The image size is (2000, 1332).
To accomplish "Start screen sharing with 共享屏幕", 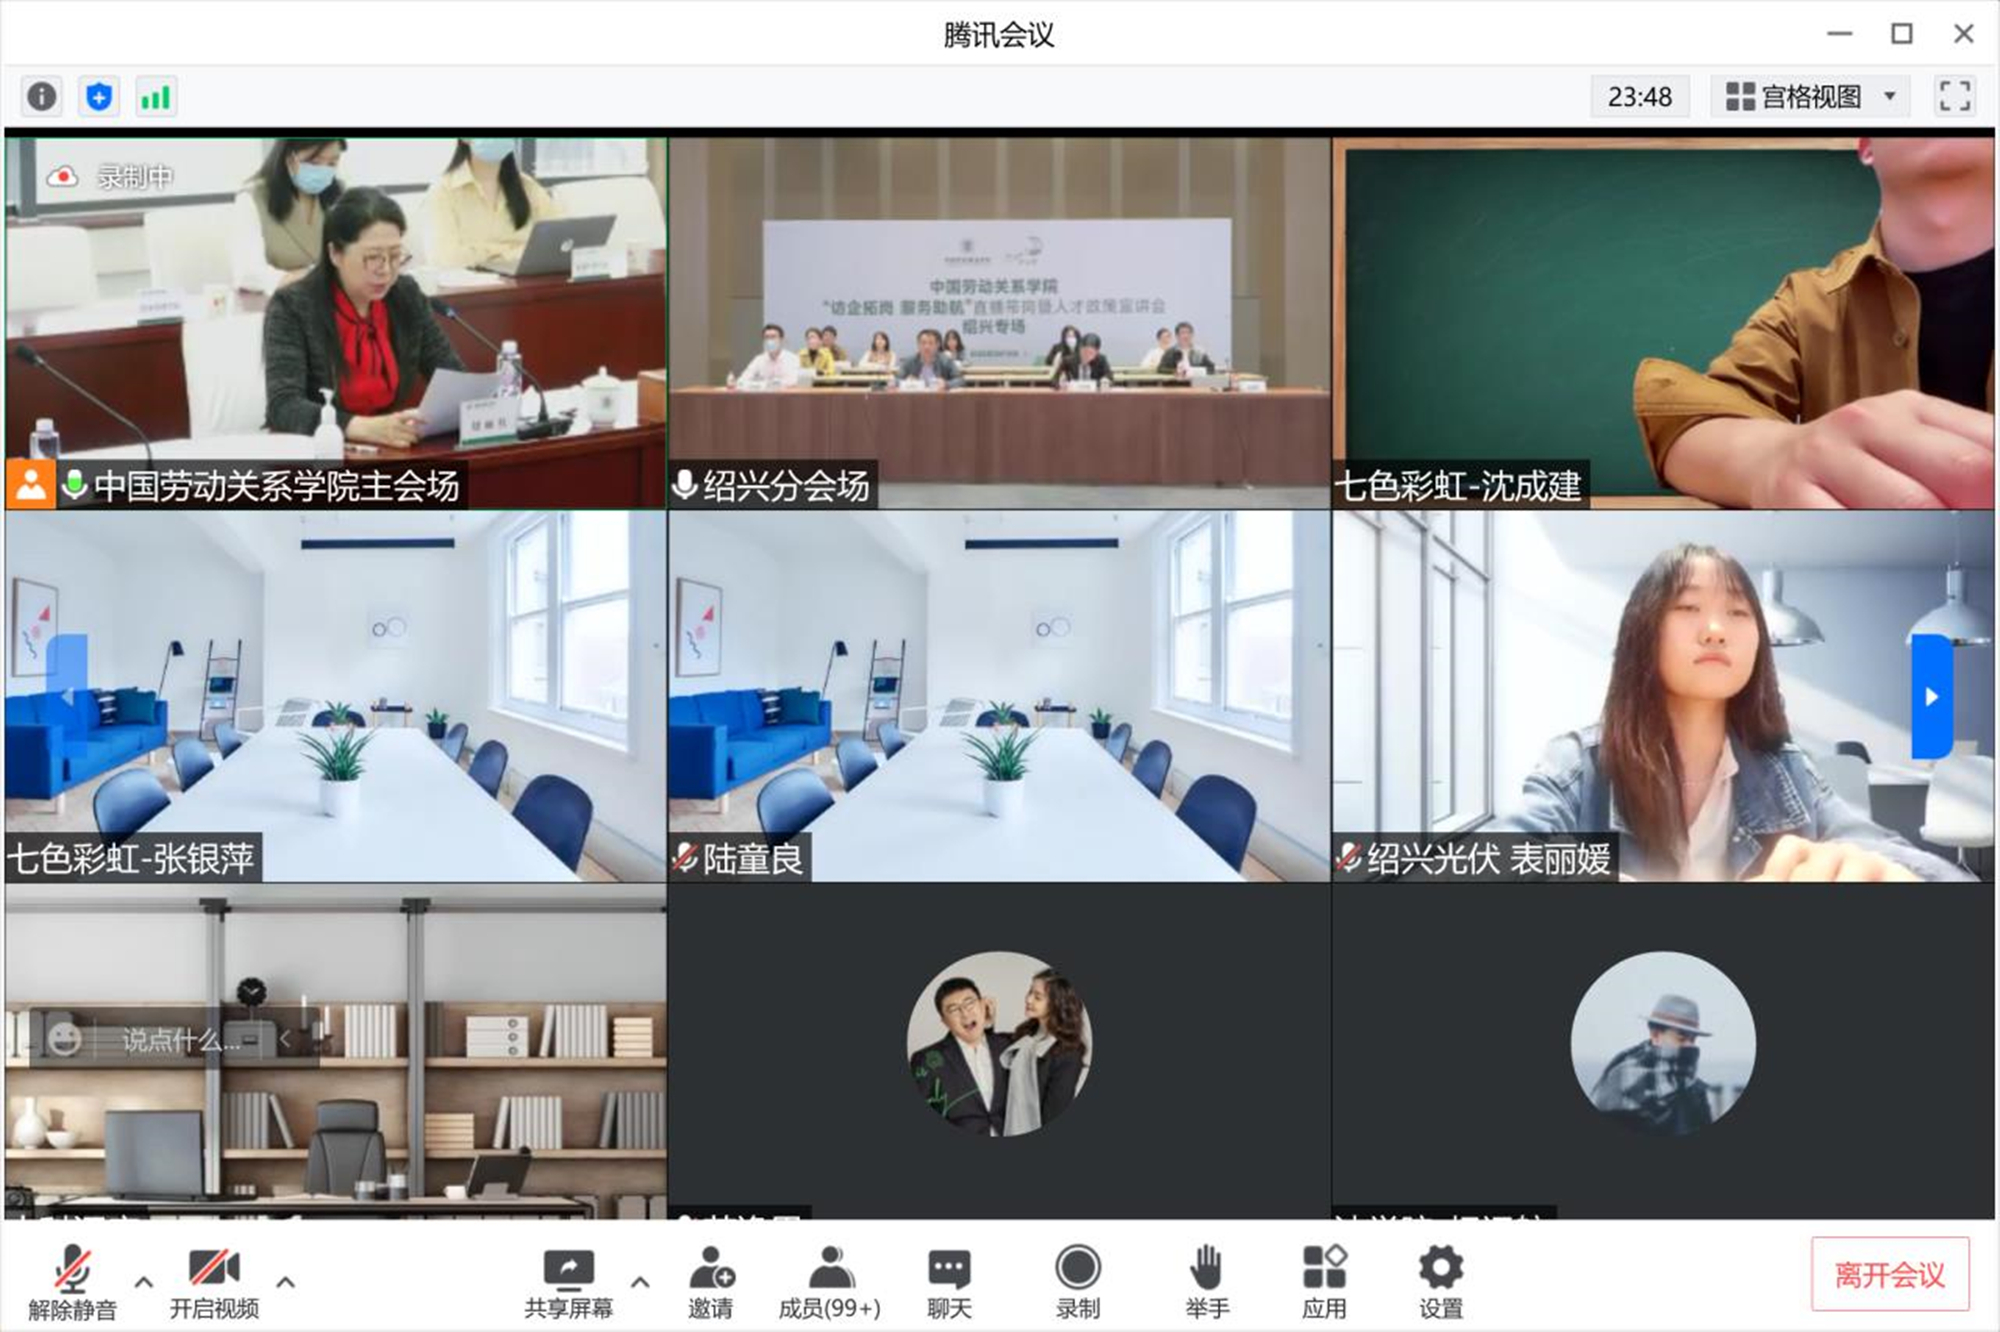I will point(568,1282).
